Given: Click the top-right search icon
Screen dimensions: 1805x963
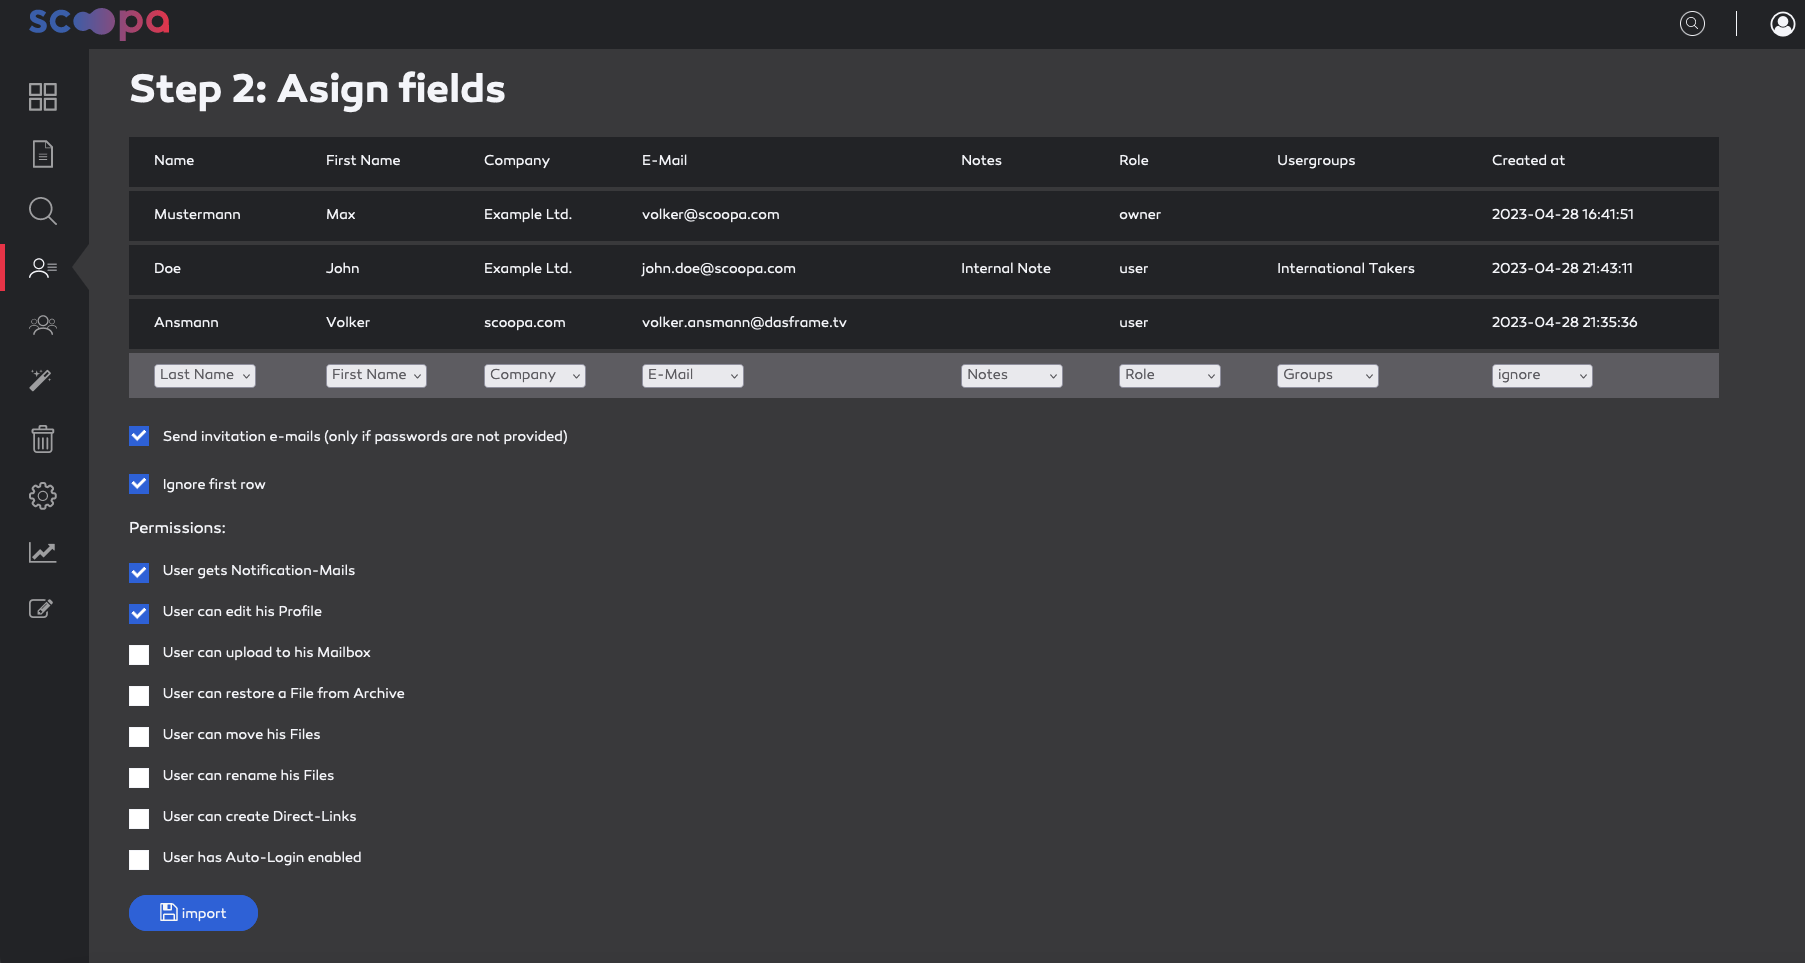Looking at the screenshot, I should click(x=1692, y=24).
